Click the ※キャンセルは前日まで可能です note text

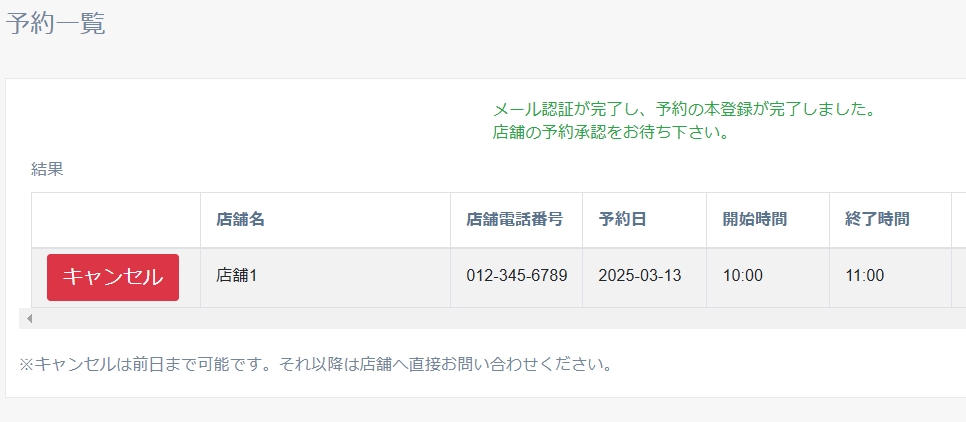tap(315, 363)
